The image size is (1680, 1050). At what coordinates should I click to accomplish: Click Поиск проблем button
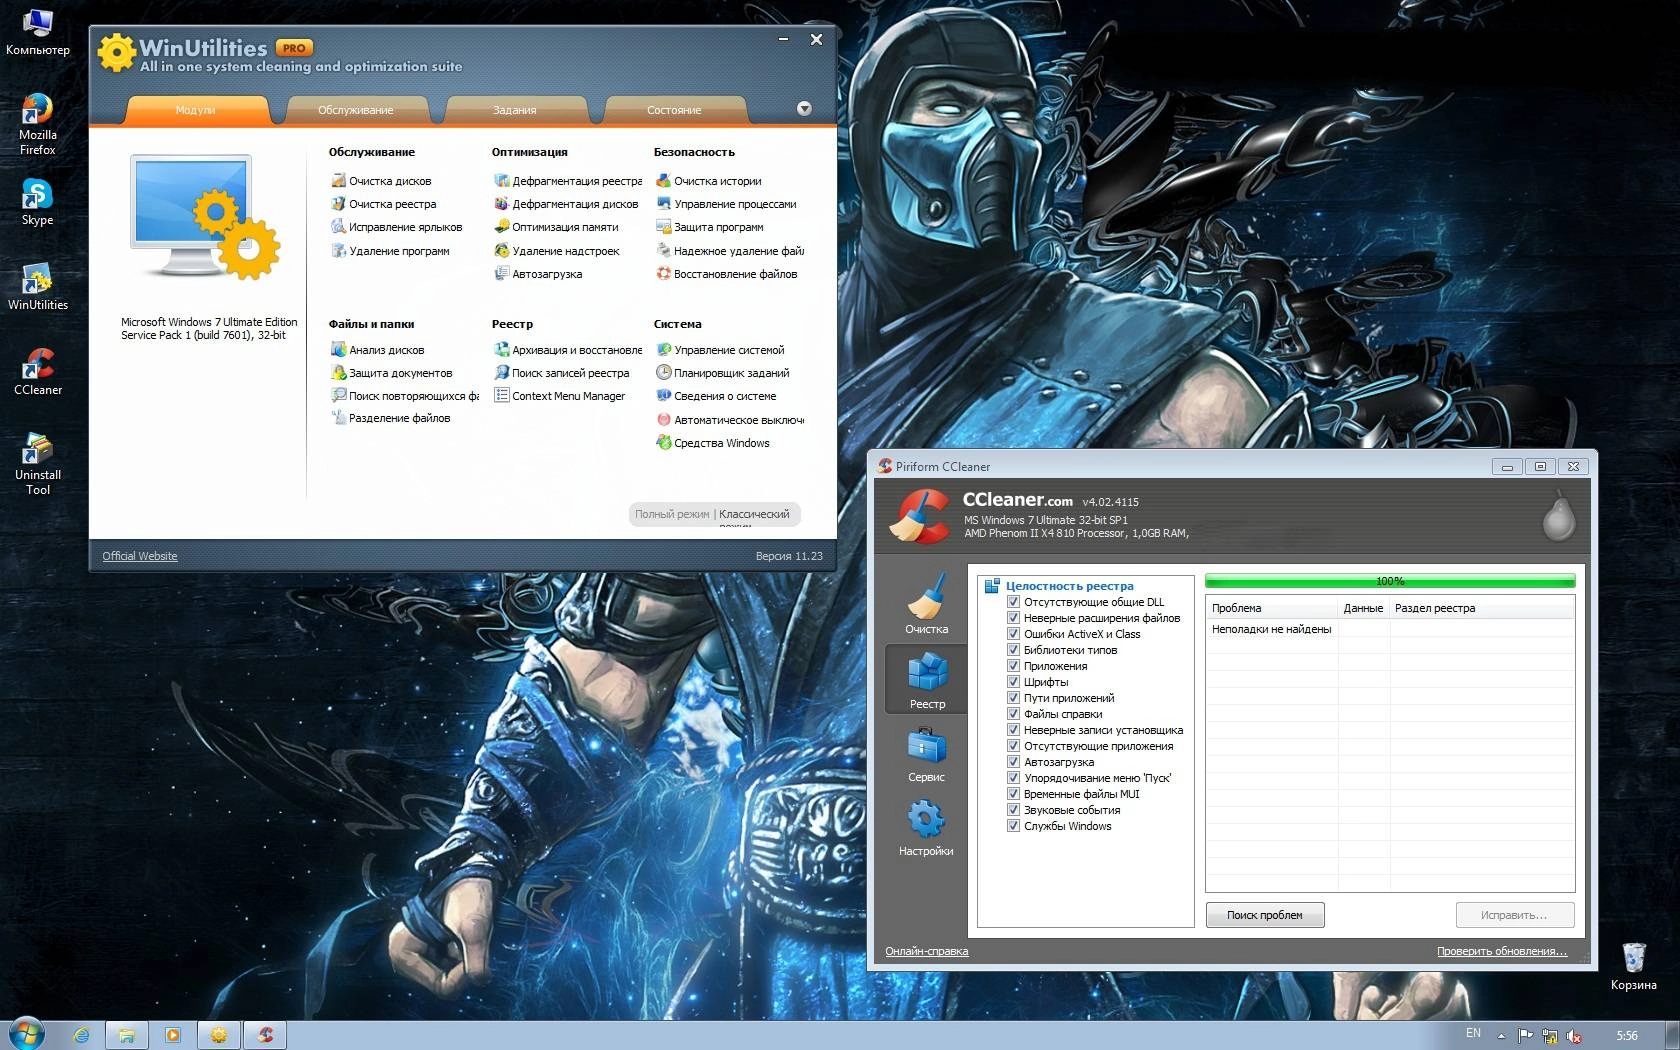click(1265, 915)
